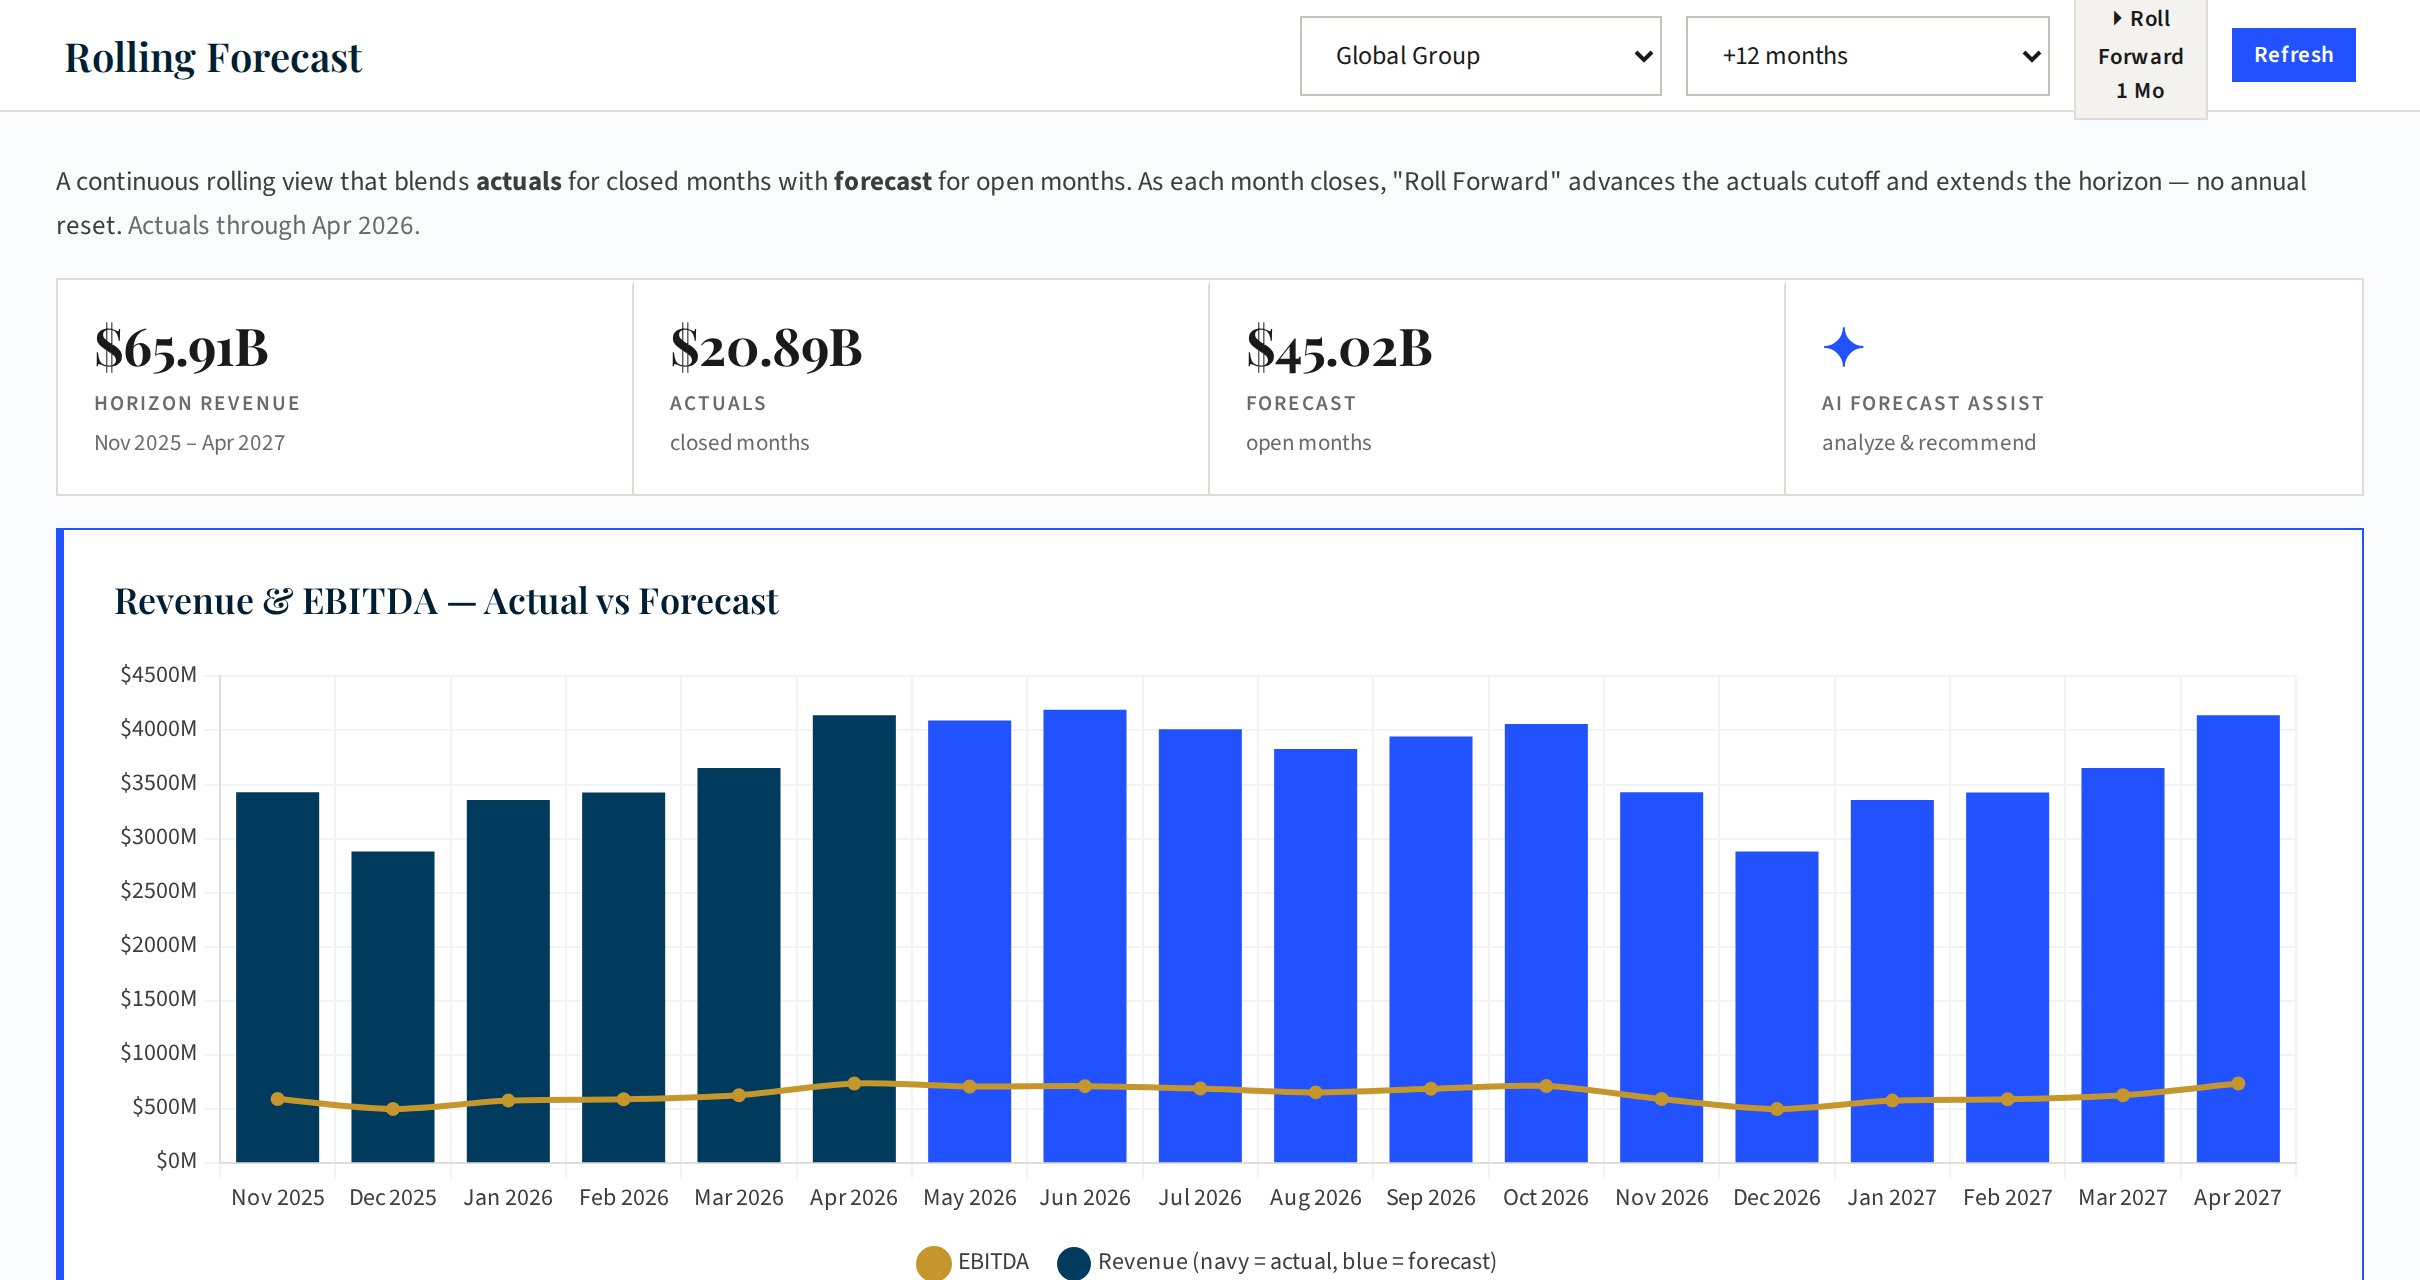Click the Dec 2026 forecast bar
This screenshot has width=2420, height=1280.
(x=1777, y=1006)
